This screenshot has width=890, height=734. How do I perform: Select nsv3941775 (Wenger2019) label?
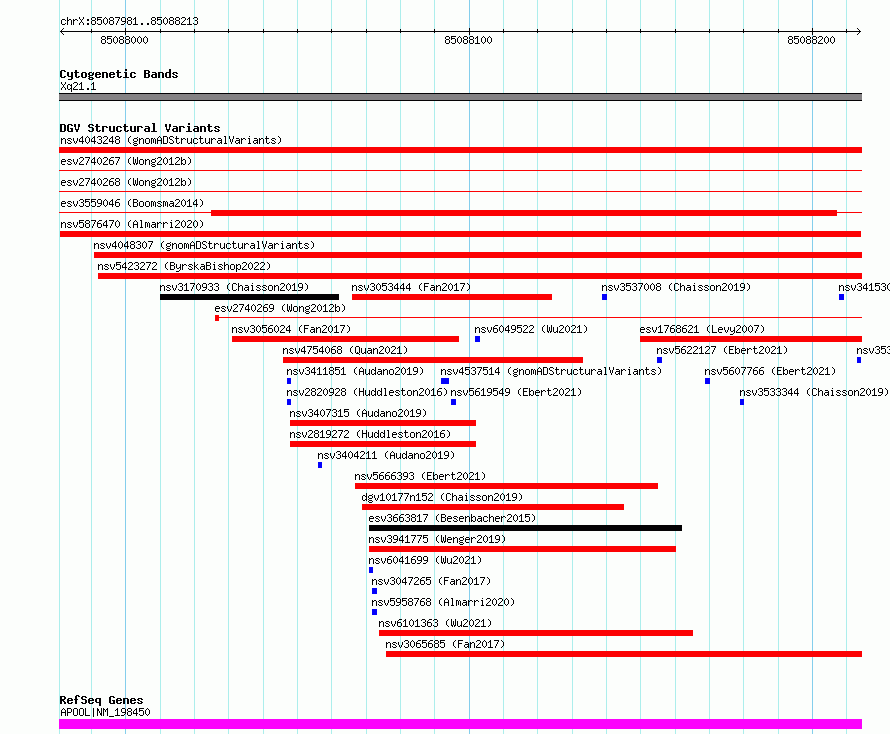point(436,539)
